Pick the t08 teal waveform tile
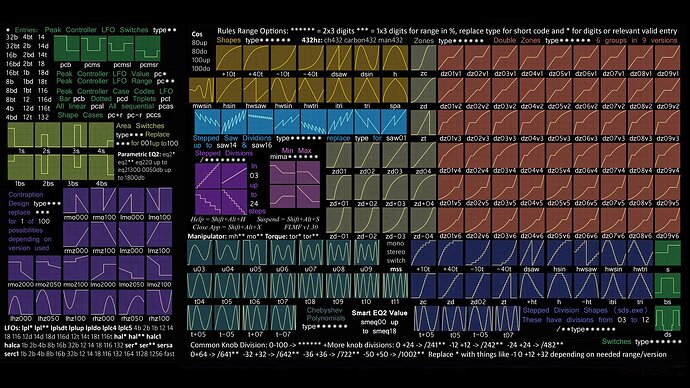 click(311, 285)
